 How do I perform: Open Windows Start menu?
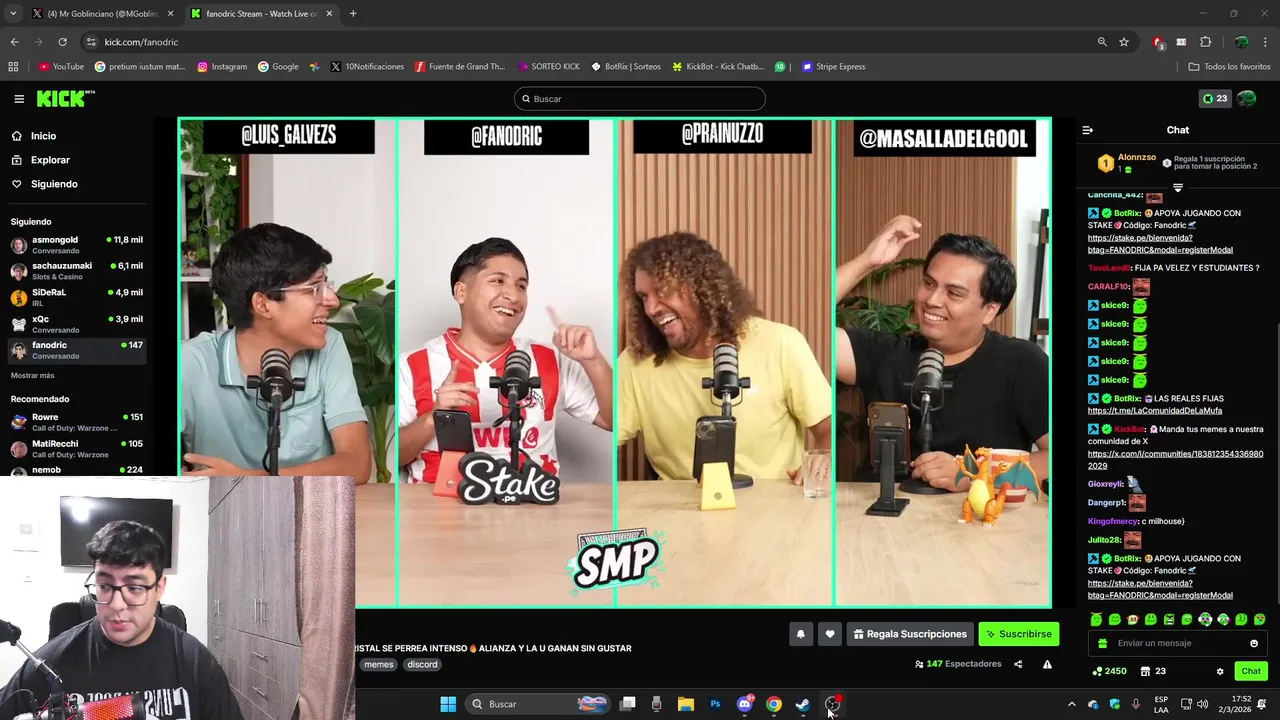tap(448, 704)
